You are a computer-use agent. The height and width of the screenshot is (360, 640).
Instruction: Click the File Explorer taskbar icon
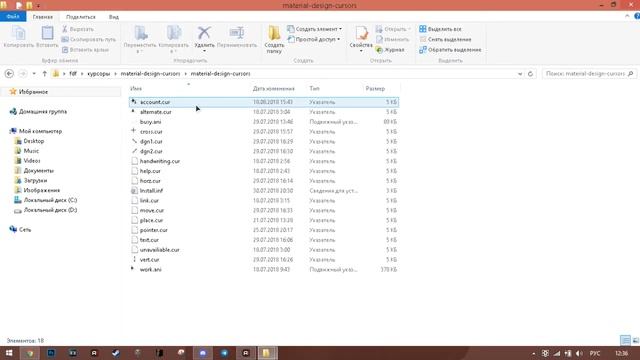click(x=267, y=353)
